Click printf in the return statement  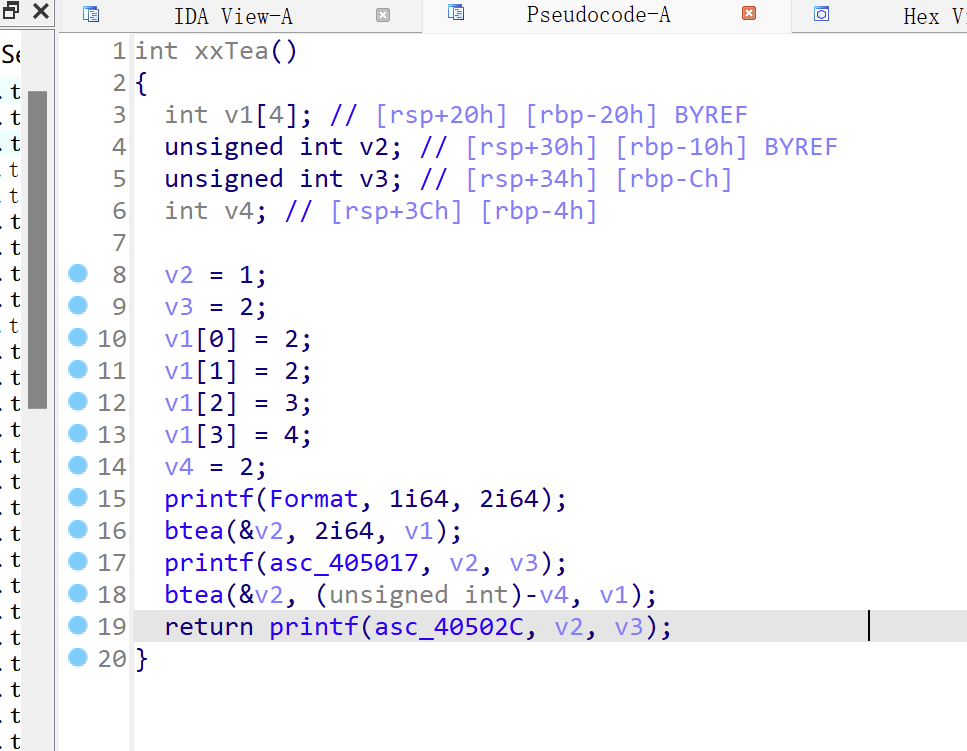pos(314,627)
